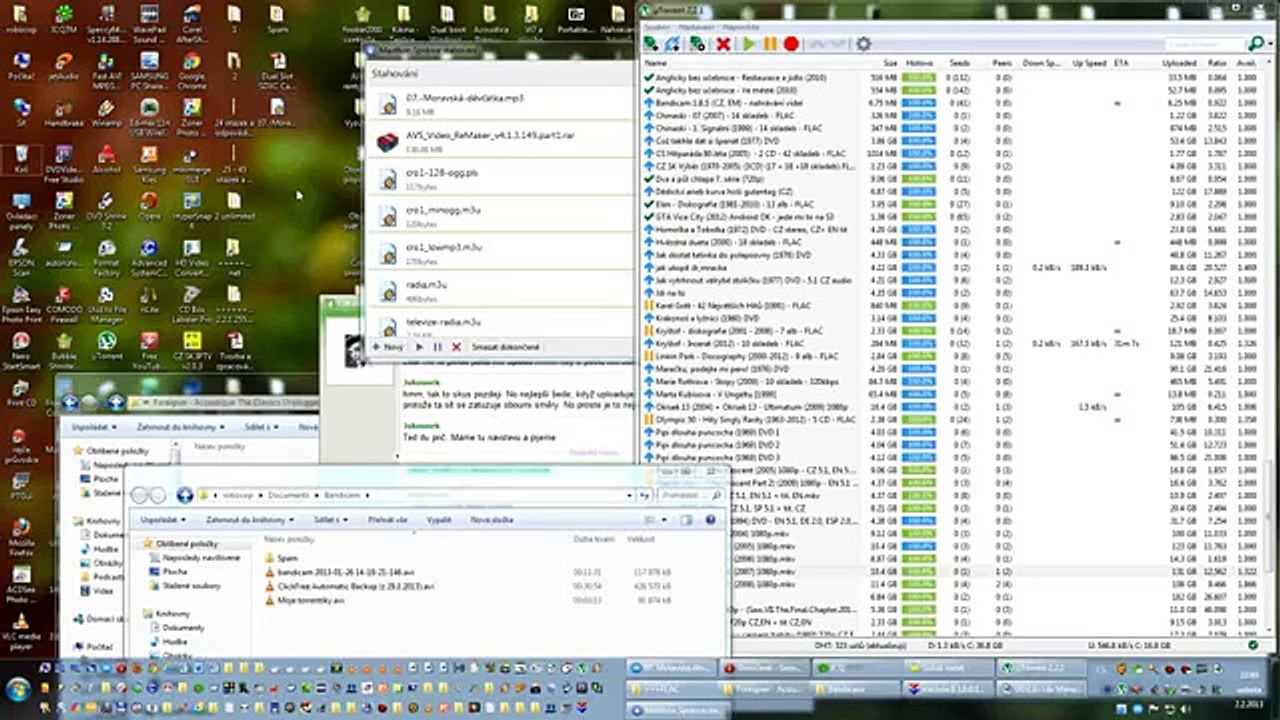Viewport: 1280px width, 720px height.
Task: Create a folder with Nová složka button
Action: (492, 520)
